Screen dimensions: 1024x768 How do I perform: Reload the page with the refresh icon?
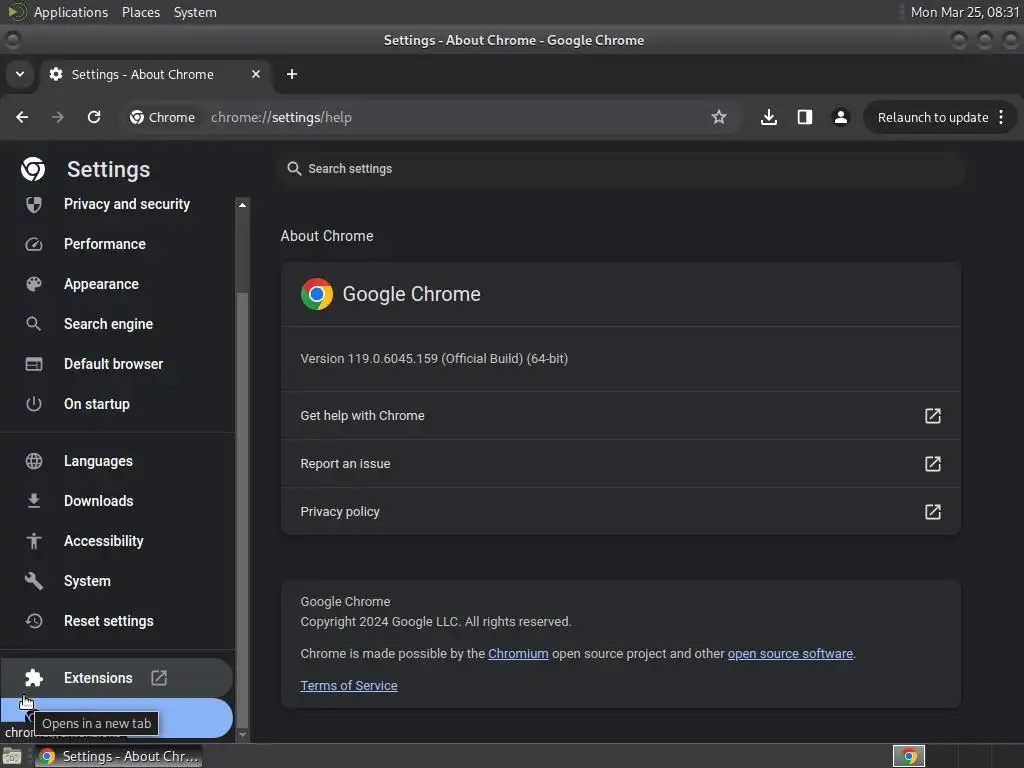tap(94, 117)
